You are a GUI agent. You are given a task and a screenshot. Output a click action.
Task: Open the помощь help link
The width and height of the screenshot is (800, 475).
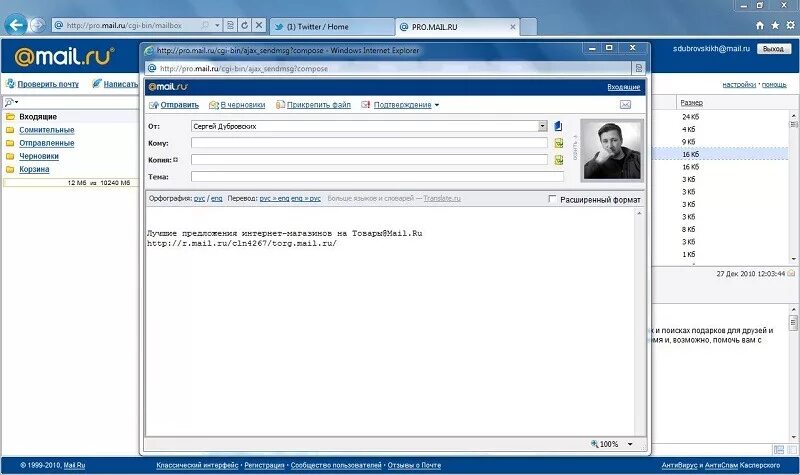pos(774,85)
